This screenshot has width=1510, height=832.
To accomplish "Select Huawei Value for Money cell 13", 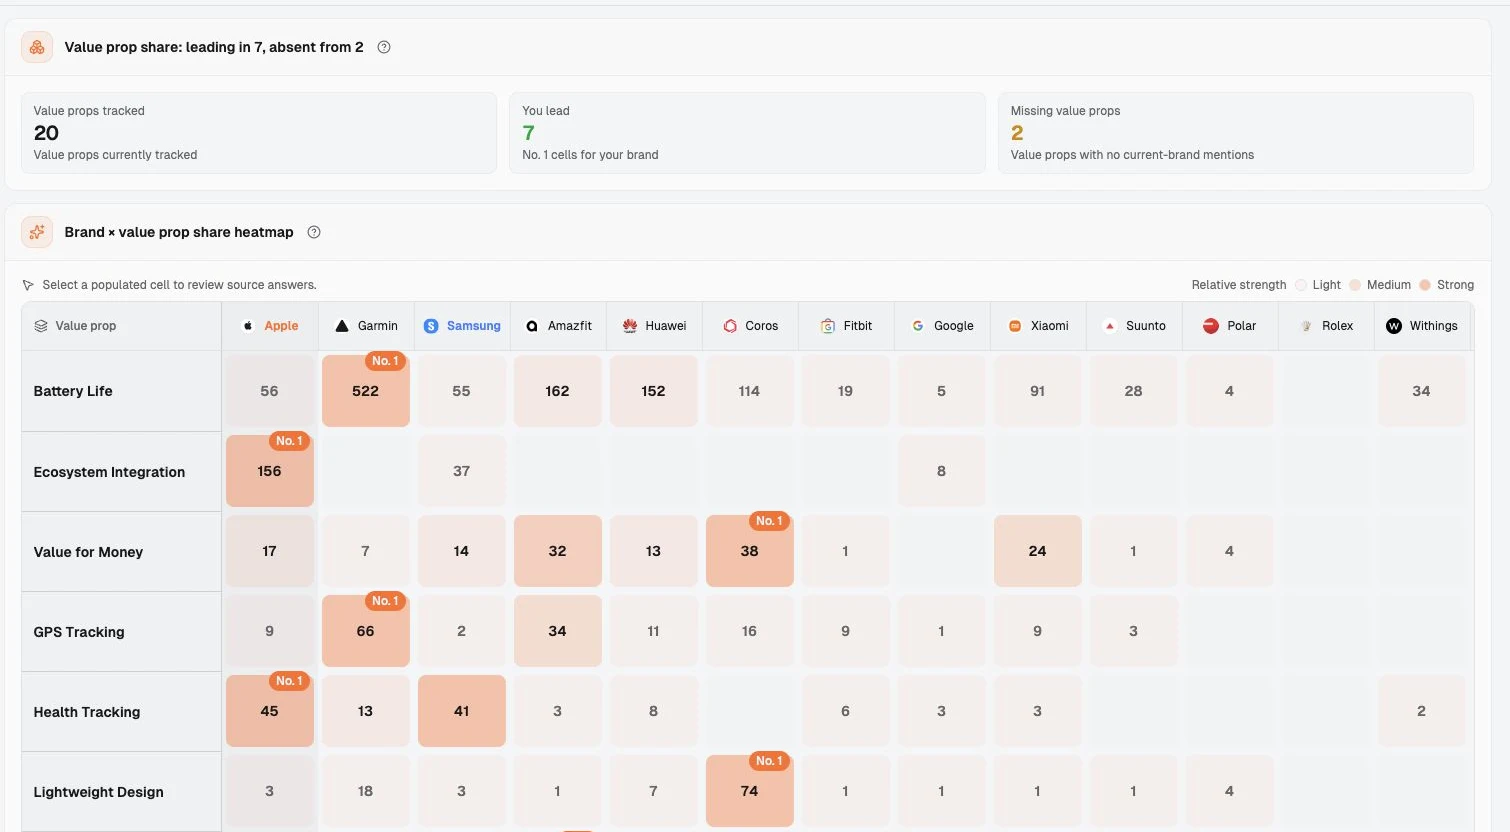I will [654, 551].
